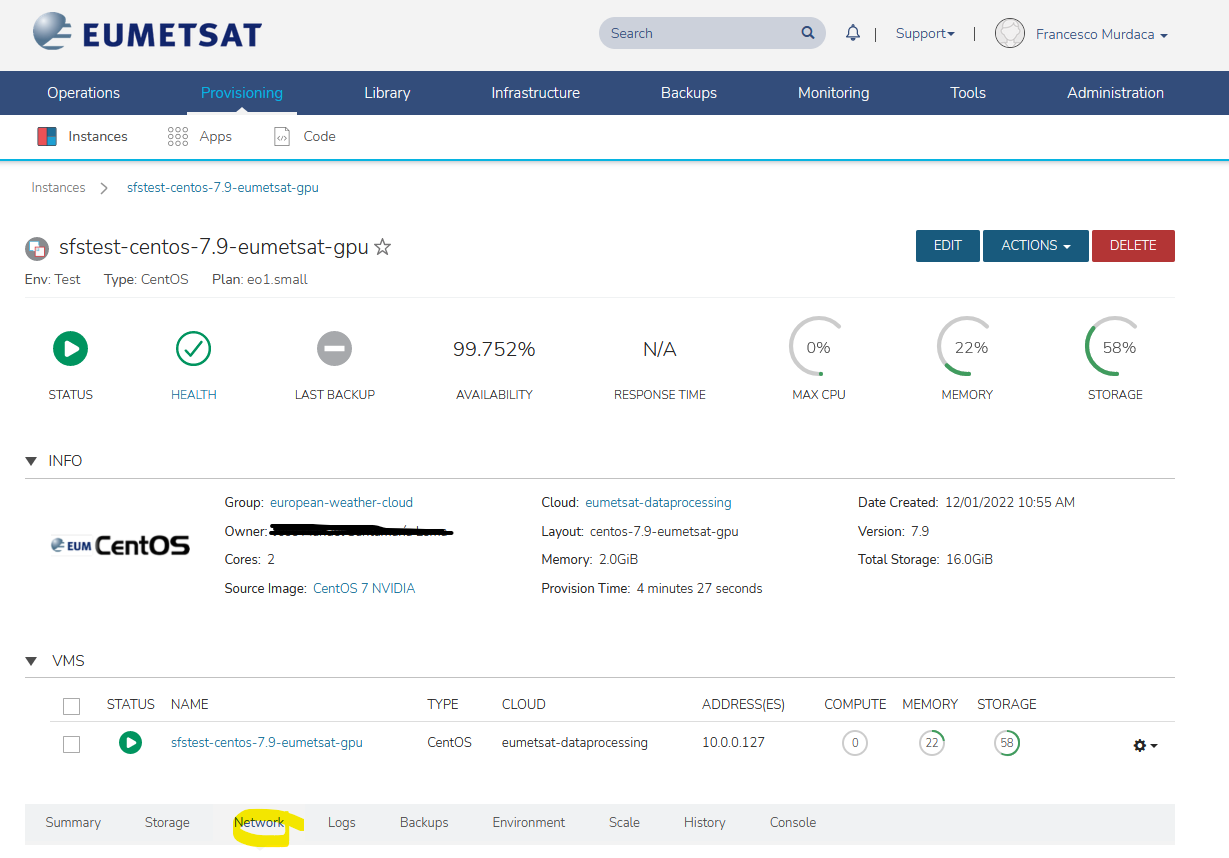Click the sfstest-centos breadcrumb link
Viewport: 1229px width, 858px height.
[223, 188]
